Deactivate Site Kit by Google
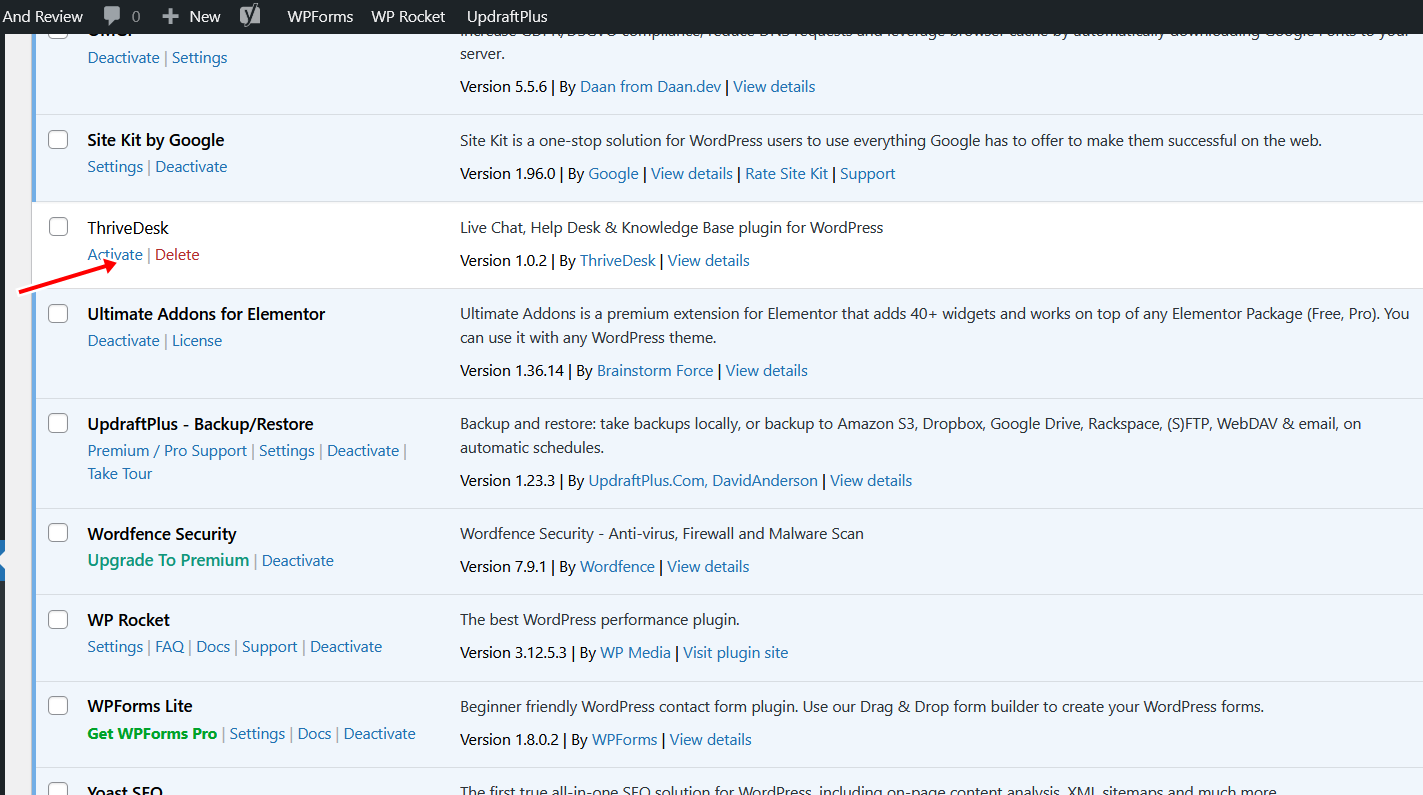This screenshot has height=795, width=1423. pyautogui.click(x=191, y=167)
